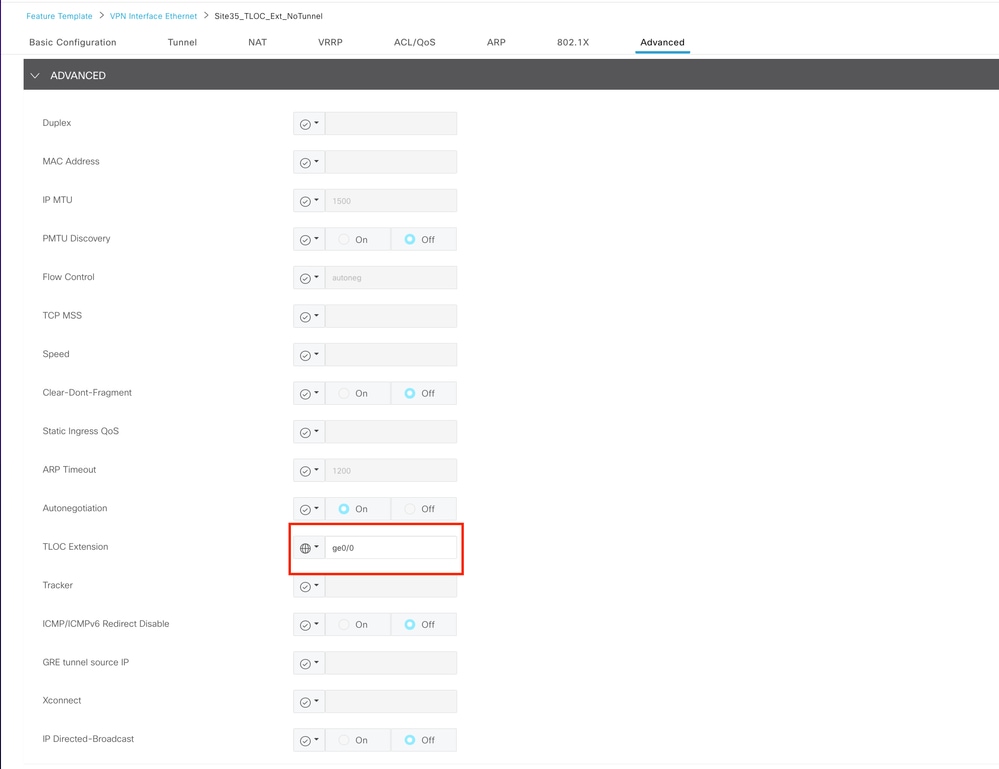This screenshot has width=999, height=769.
Task: Select PMTU Discovery Off radio
Action: click(x=410, y=240)
